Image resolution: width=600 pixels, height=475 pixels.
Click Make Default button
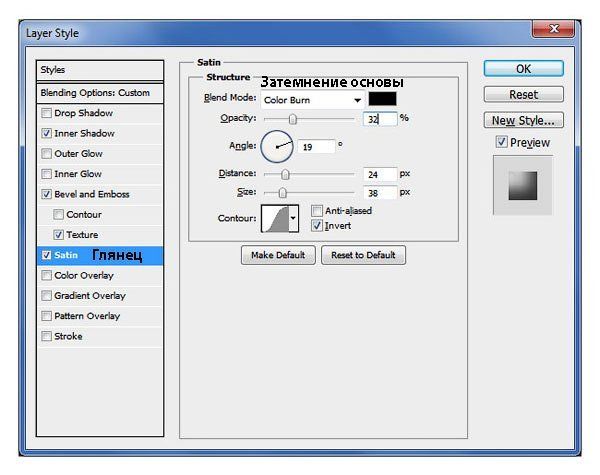[278, 255]
